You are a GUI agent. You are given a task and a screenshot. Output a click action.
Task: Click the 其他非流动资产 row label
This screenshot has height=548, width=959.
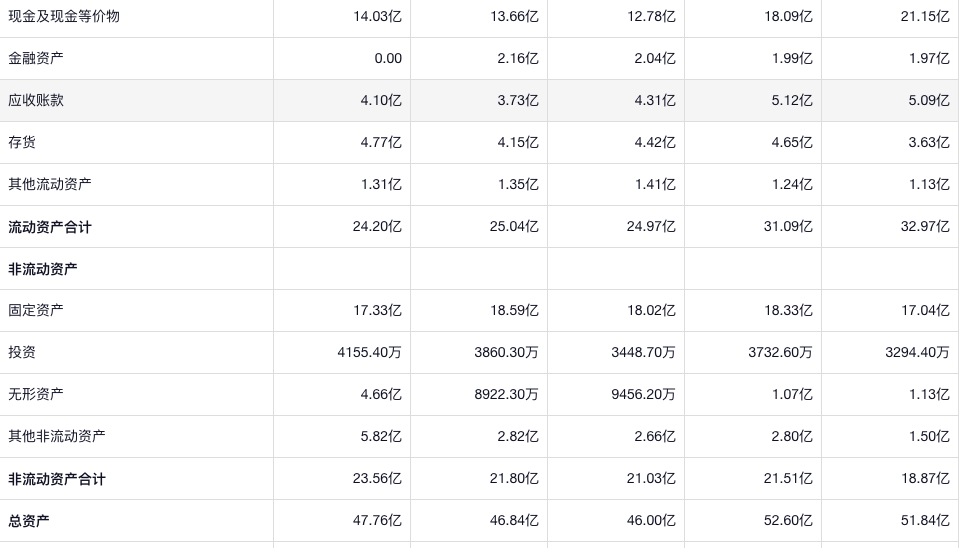57,436
